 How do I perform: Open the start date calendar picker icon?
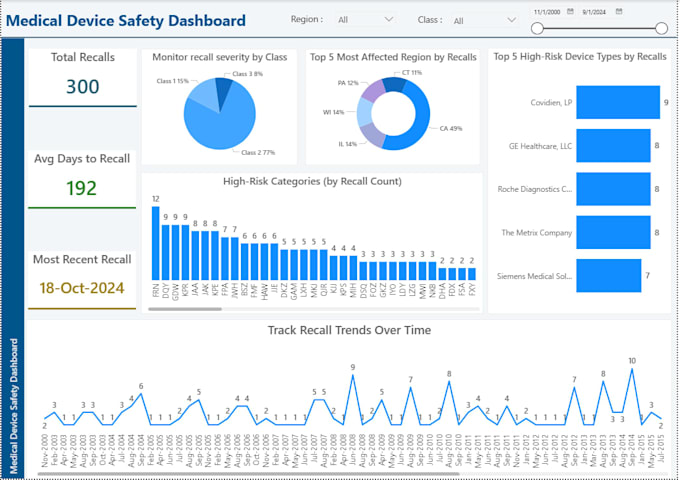click(x=570, y=12)
